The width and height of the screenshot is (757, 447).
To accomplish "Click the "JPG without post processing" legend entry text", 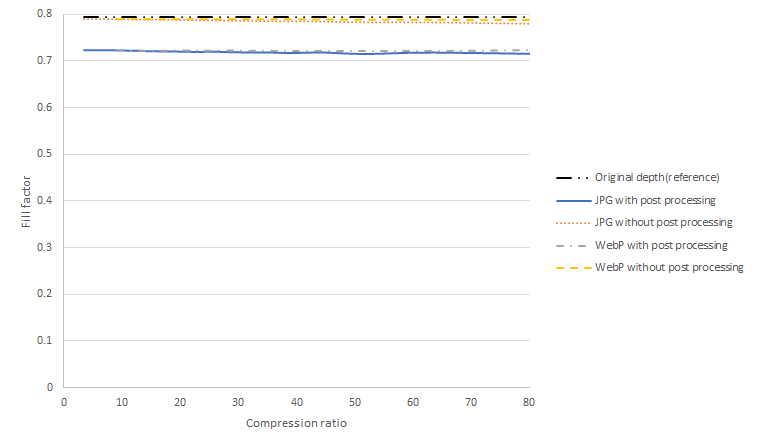I will pos(664,222).
